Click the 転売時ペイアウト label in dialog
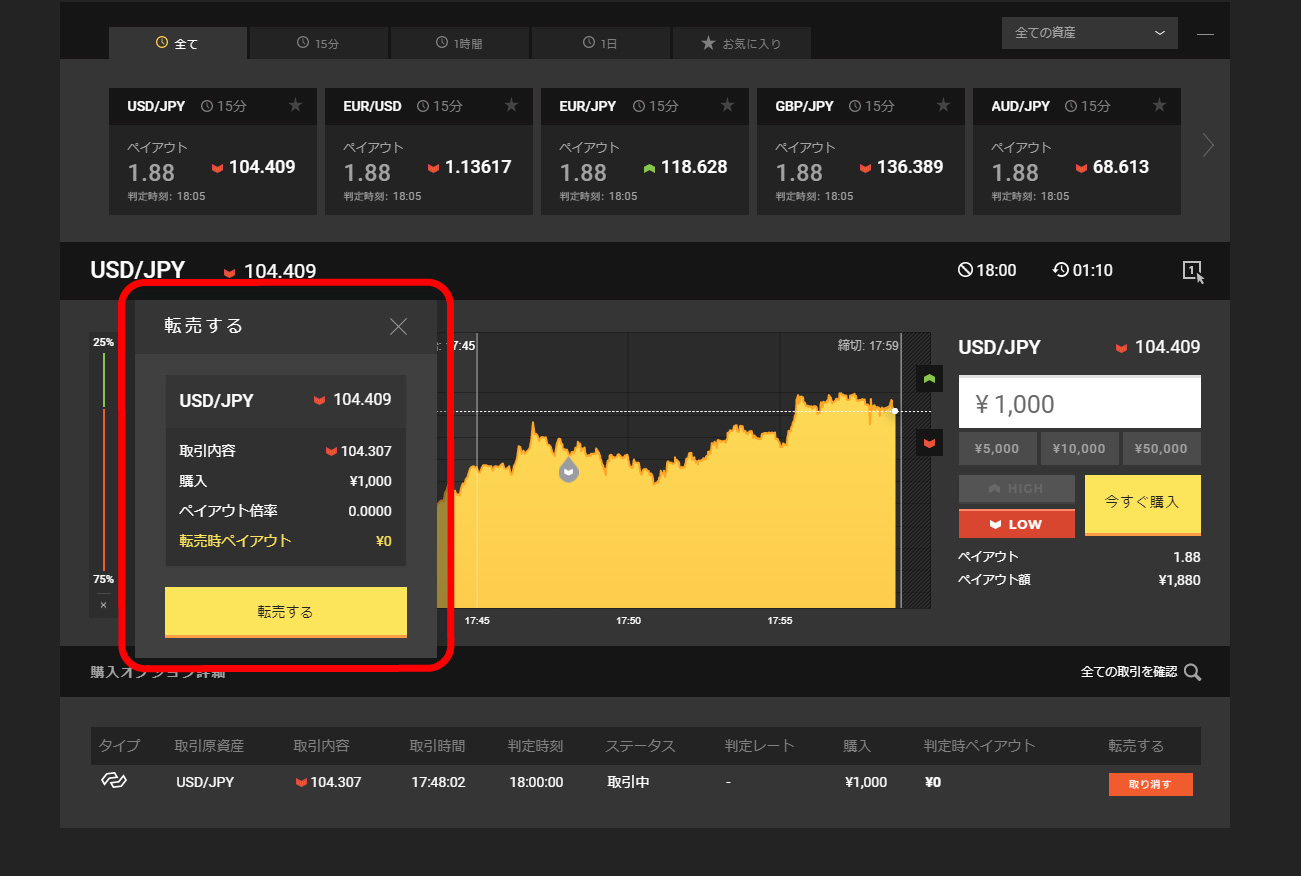The image size is (1301, 876). [x=235, y=541]
